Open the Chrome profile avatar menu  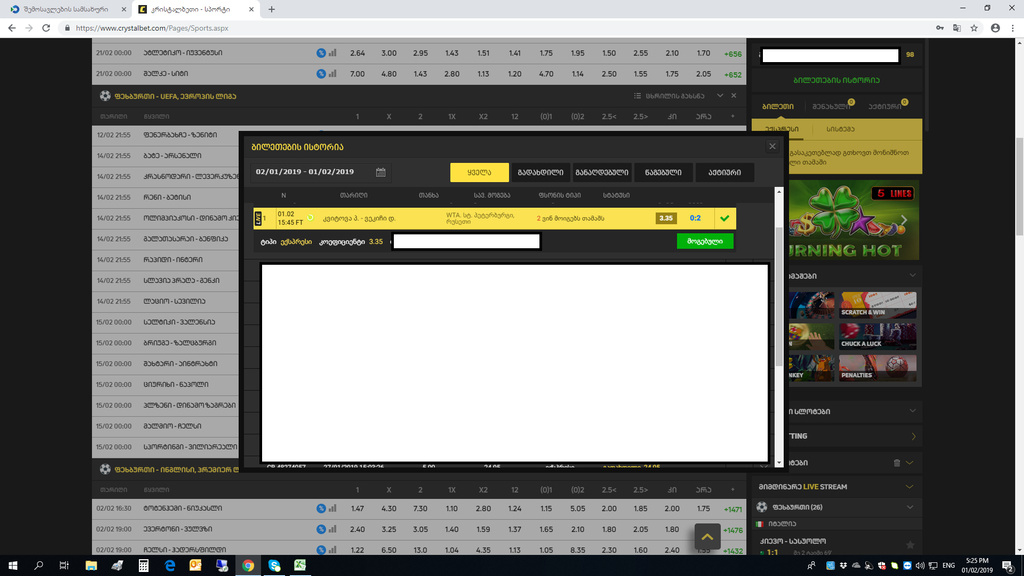(995, 28)
